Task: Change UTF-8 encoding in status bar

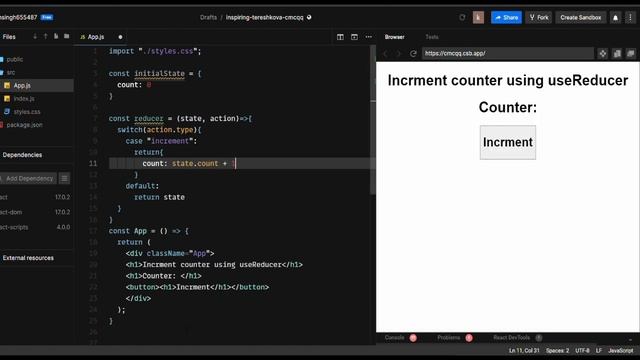Action: click(x=582, y=351)
